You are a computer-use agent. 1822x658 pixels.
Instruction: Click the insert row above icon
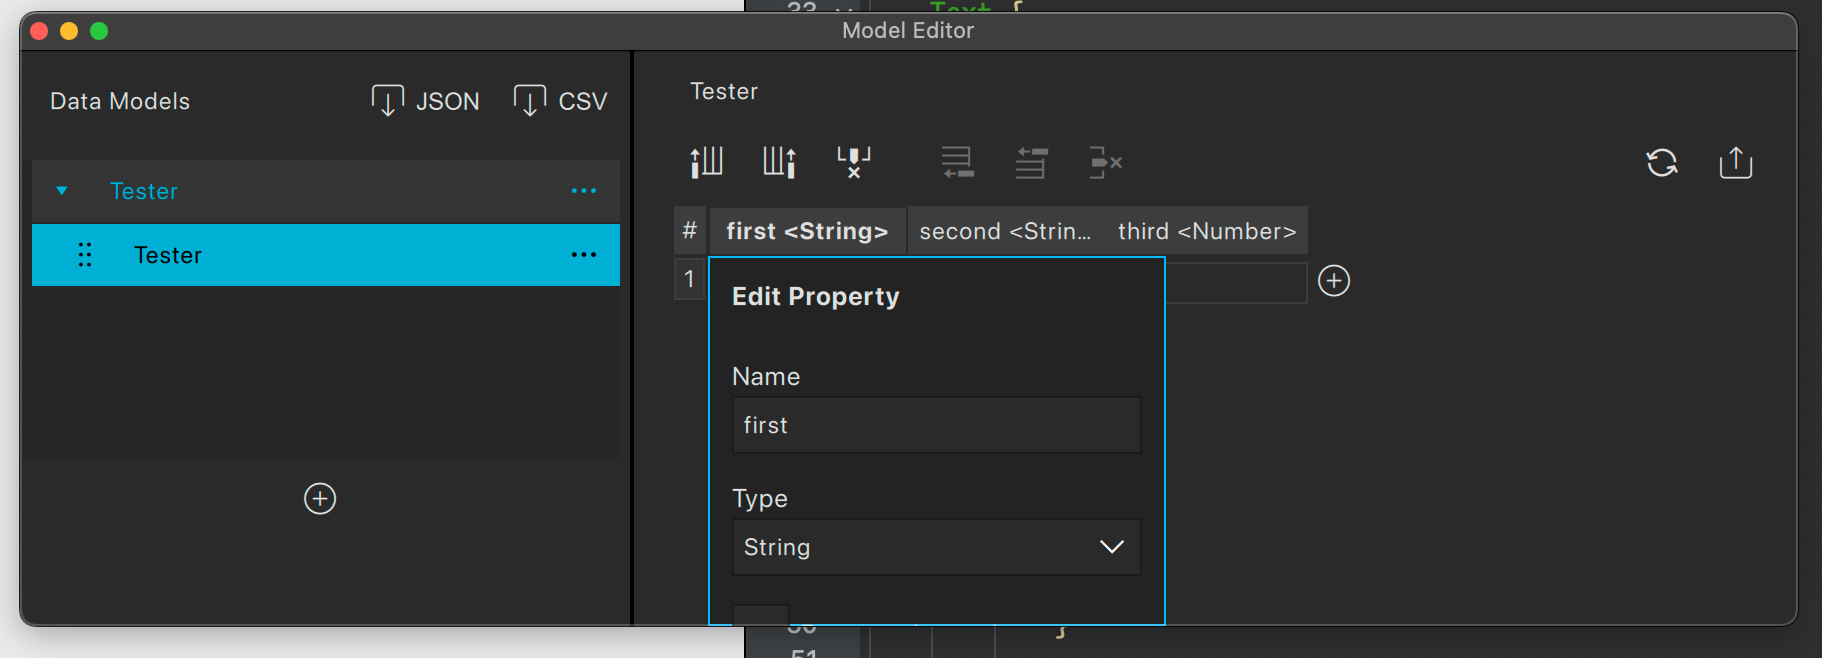point(1031,162)
